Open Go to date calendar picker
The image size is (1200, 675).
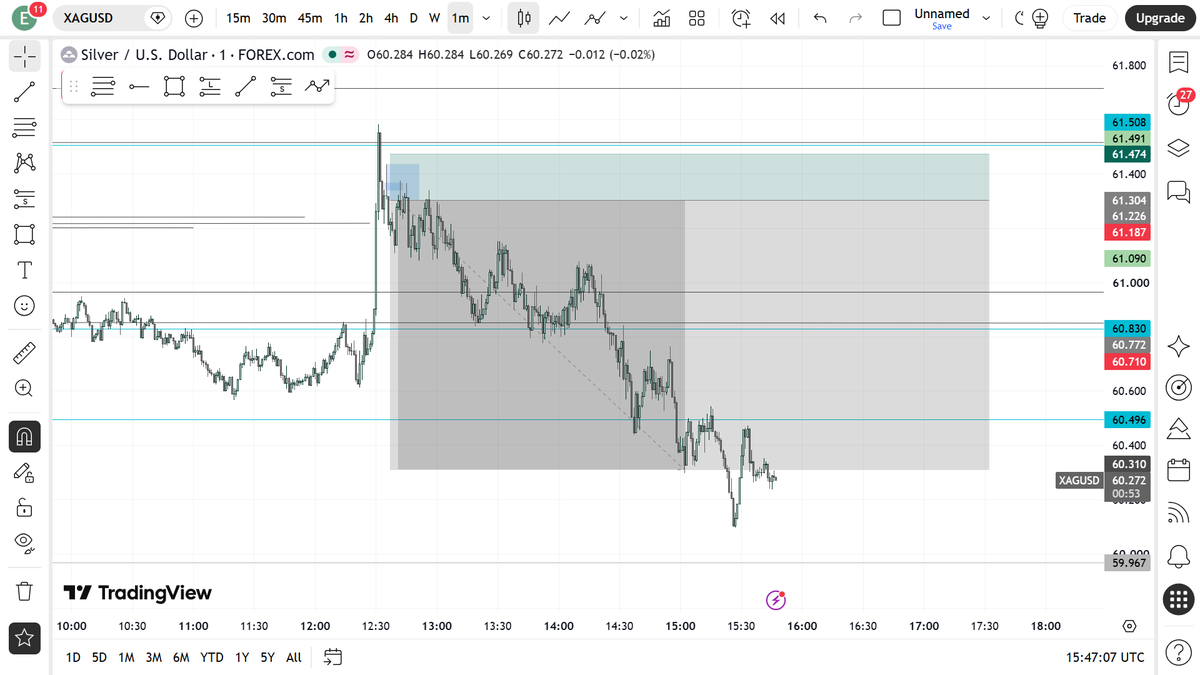tap(333, 657)
